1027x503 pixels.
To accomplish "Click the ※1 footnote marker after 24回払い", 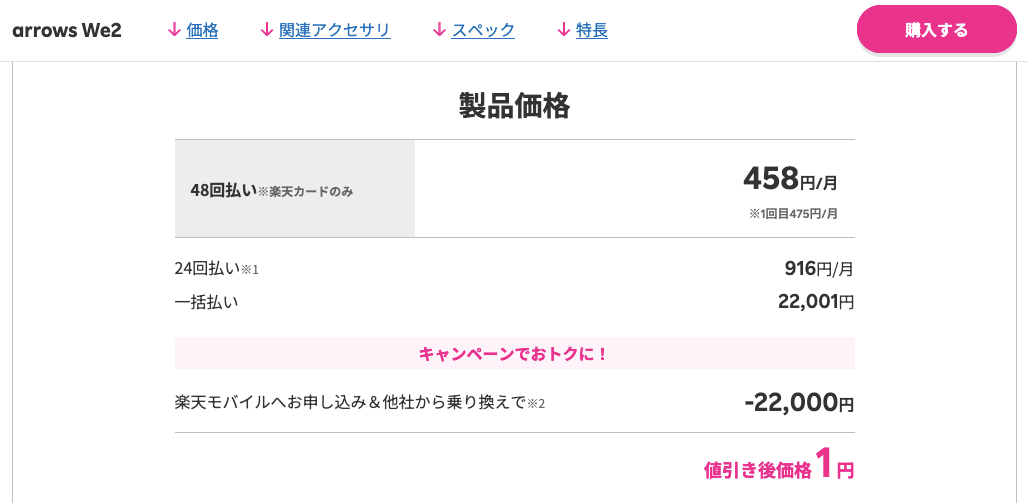I will pos(250,269).
